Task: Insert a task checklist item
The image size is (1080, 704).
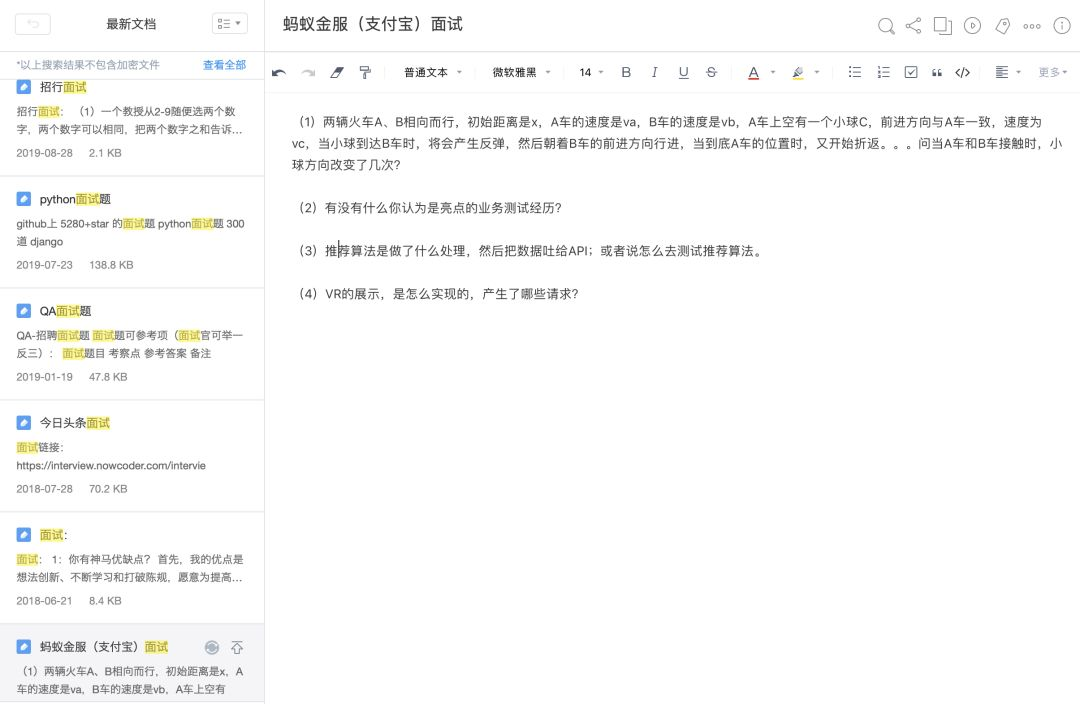Action: 910,72
